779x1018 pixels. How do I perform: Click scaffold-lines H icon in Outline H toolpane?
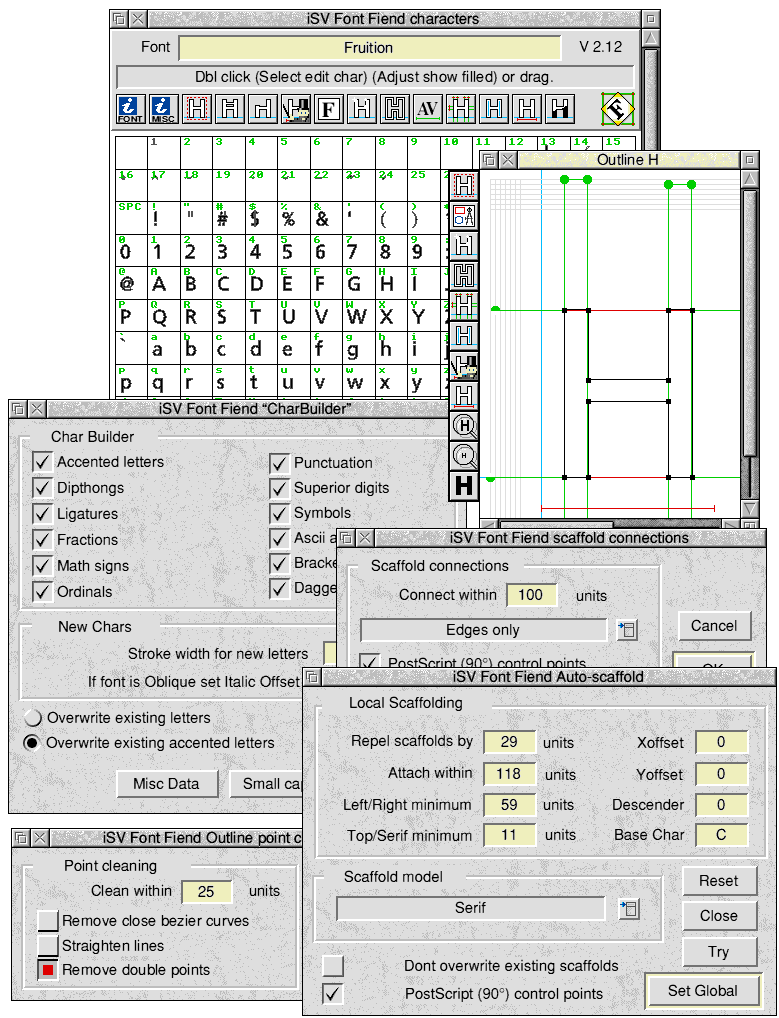point(464,306)
